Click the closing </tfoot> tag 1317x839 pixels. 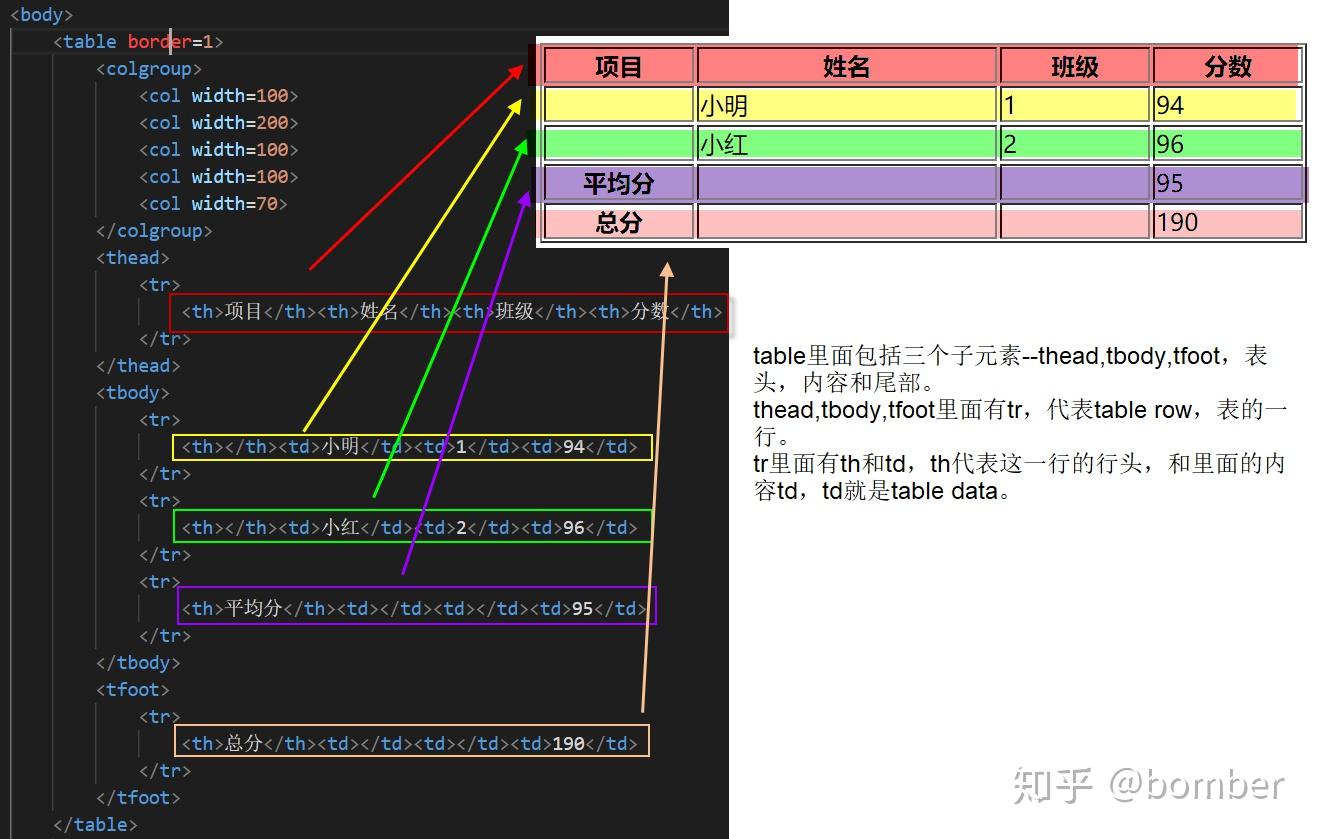138,798
